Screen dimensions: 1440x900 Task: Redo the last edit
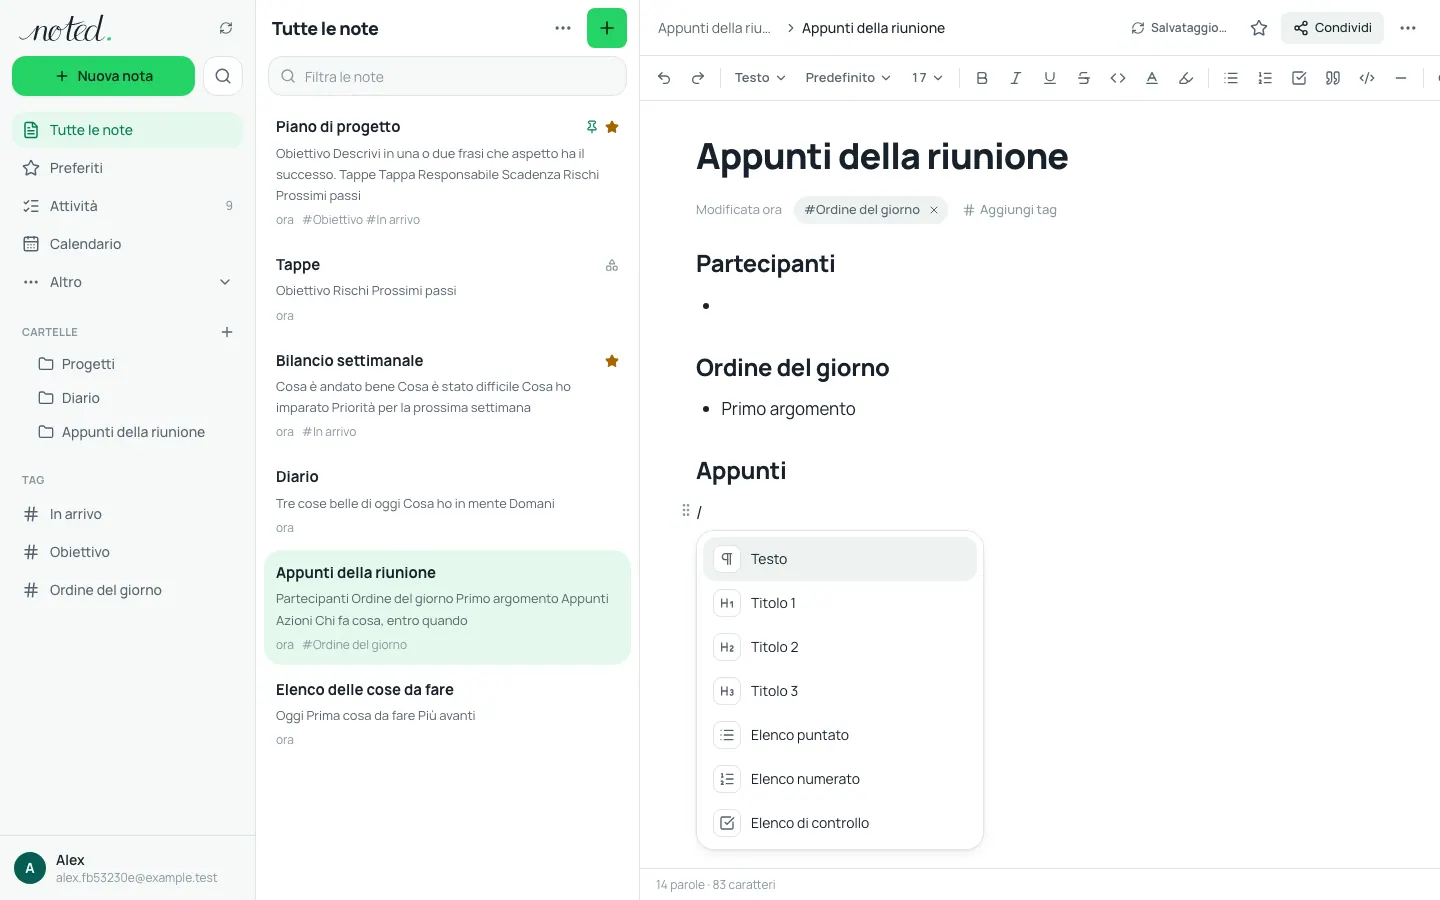698,78
